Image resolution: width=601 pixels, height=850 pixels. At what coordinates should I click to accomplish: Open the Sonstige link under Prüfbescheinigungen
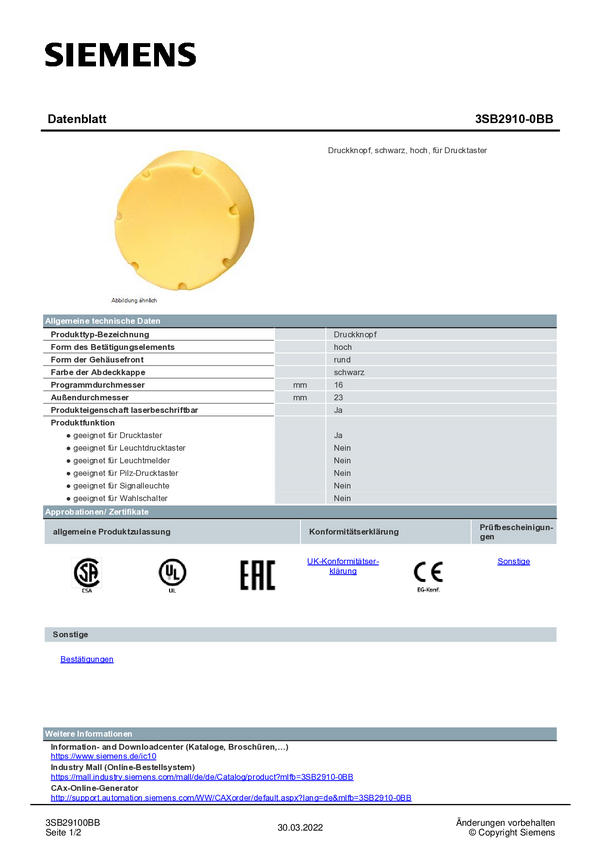tap(514, 562)
